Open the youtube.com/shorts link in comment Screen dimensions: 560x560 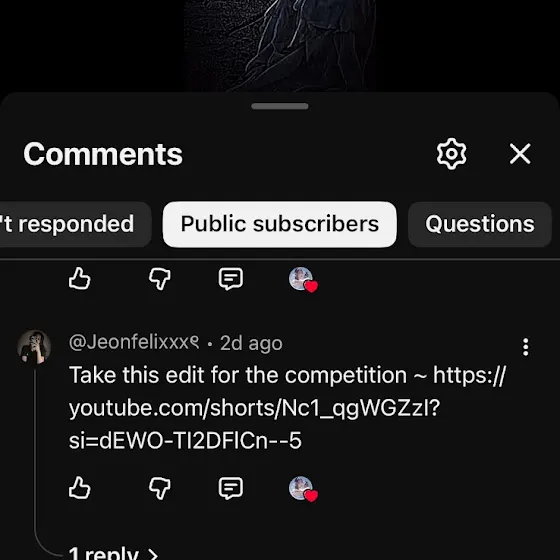point(287,407)
